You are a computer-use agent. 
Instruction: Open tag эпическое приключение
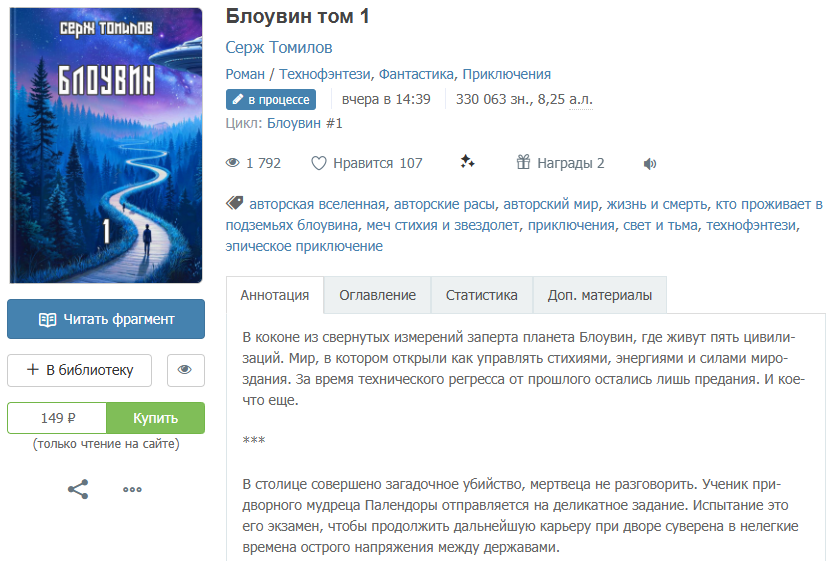304,246
